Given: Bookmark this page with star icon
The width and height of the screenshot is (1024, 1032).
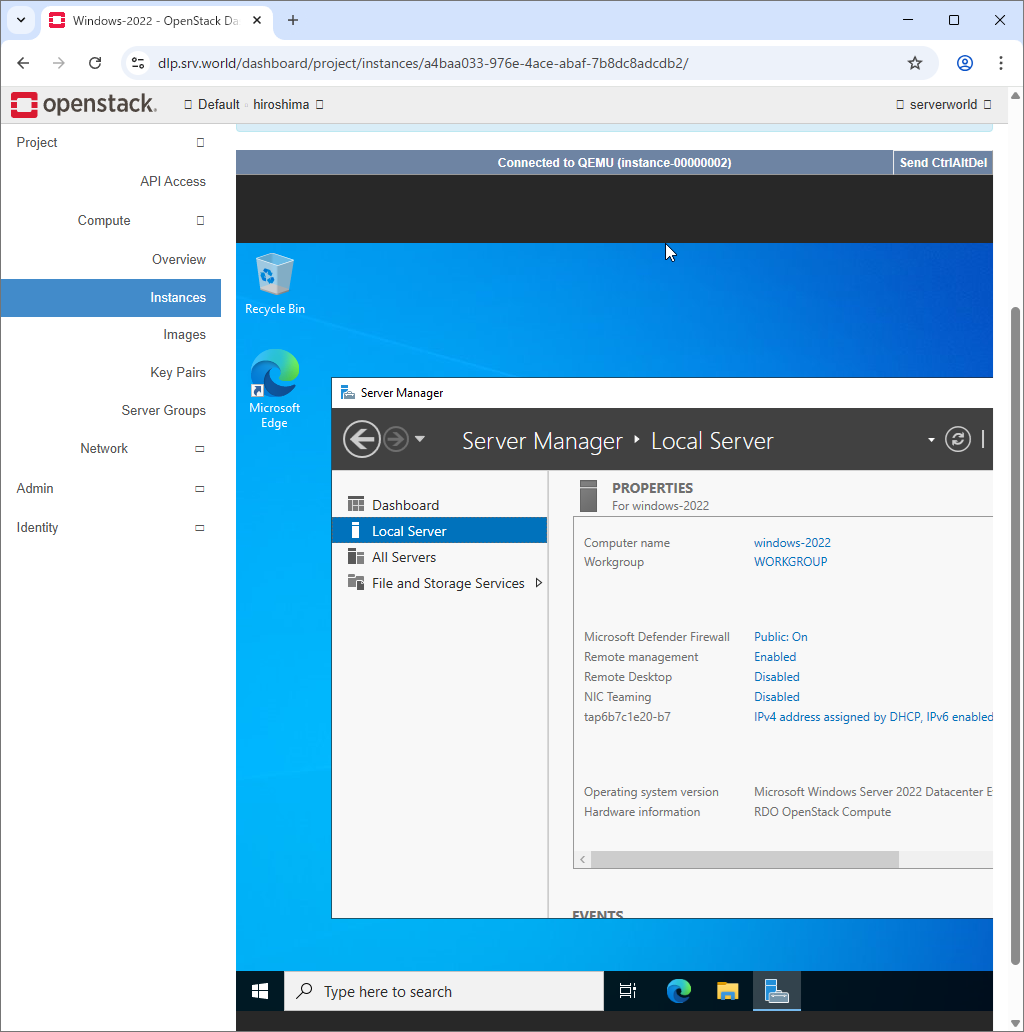Looking at the screenshot, I should click(915, 63).
